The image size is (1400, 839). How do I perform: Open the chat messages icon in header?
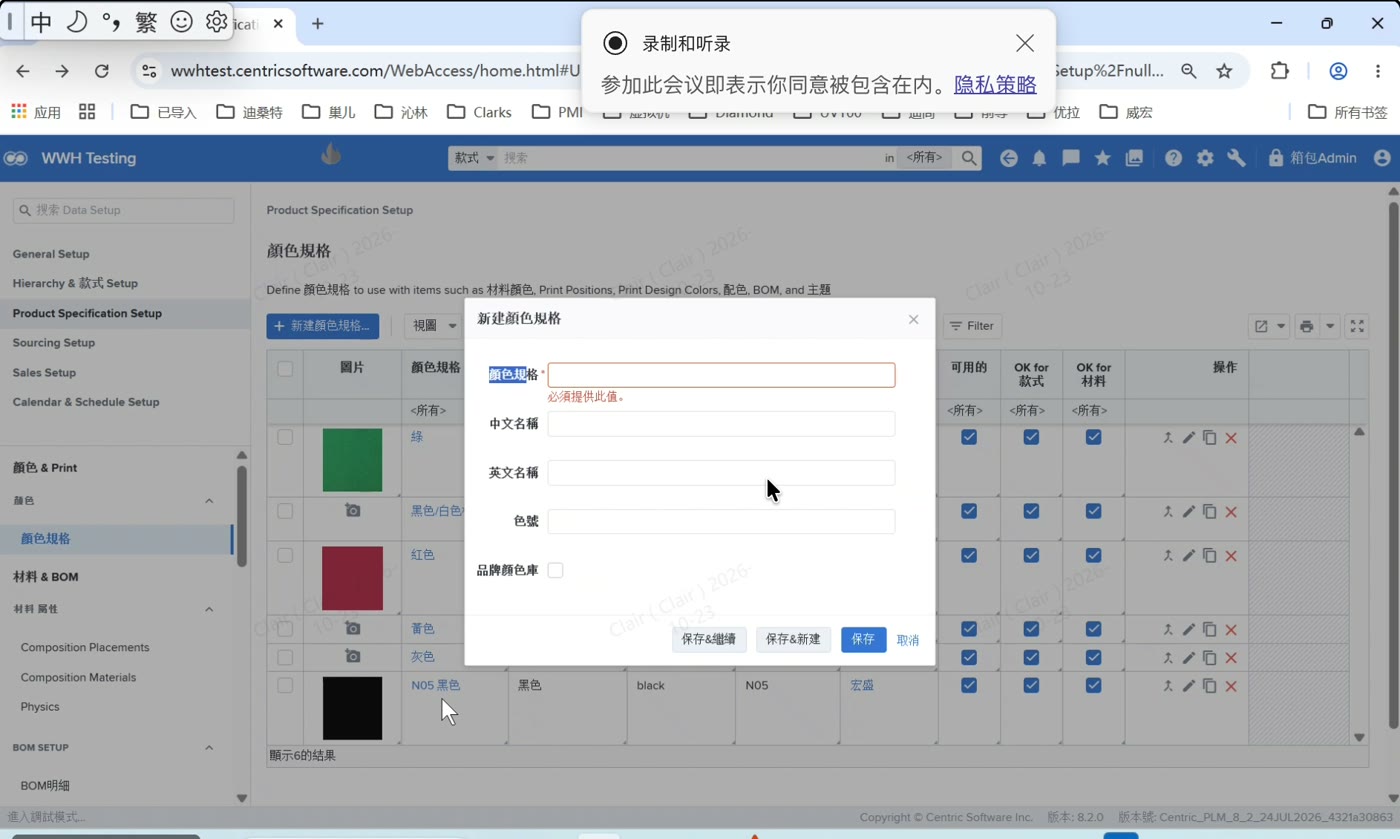click(x=1071, y=158)
